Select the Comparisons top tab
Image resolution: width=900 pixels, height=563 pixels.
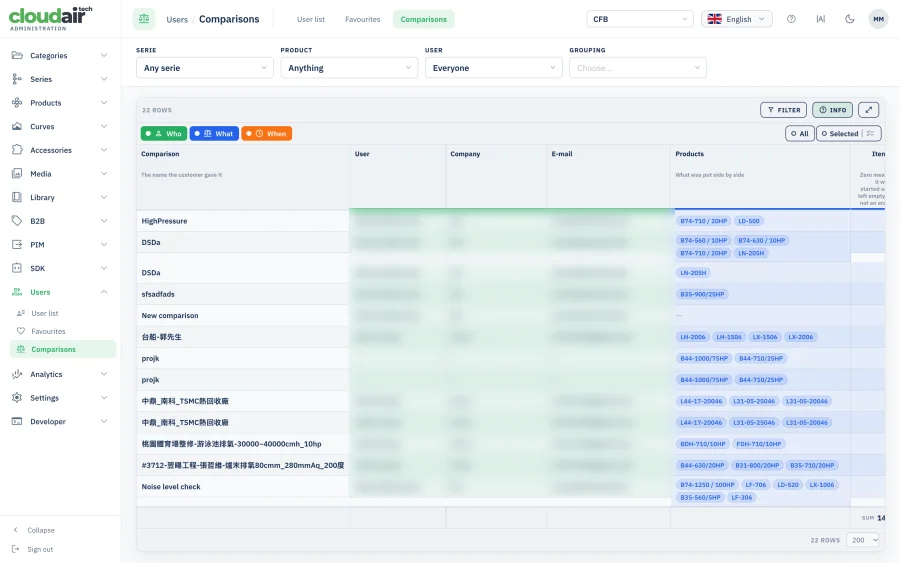click(424, 19)
